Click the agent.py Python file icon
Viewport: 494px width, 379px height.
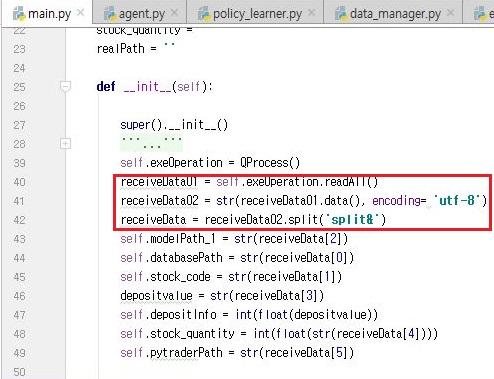click(x=110, y=14)
